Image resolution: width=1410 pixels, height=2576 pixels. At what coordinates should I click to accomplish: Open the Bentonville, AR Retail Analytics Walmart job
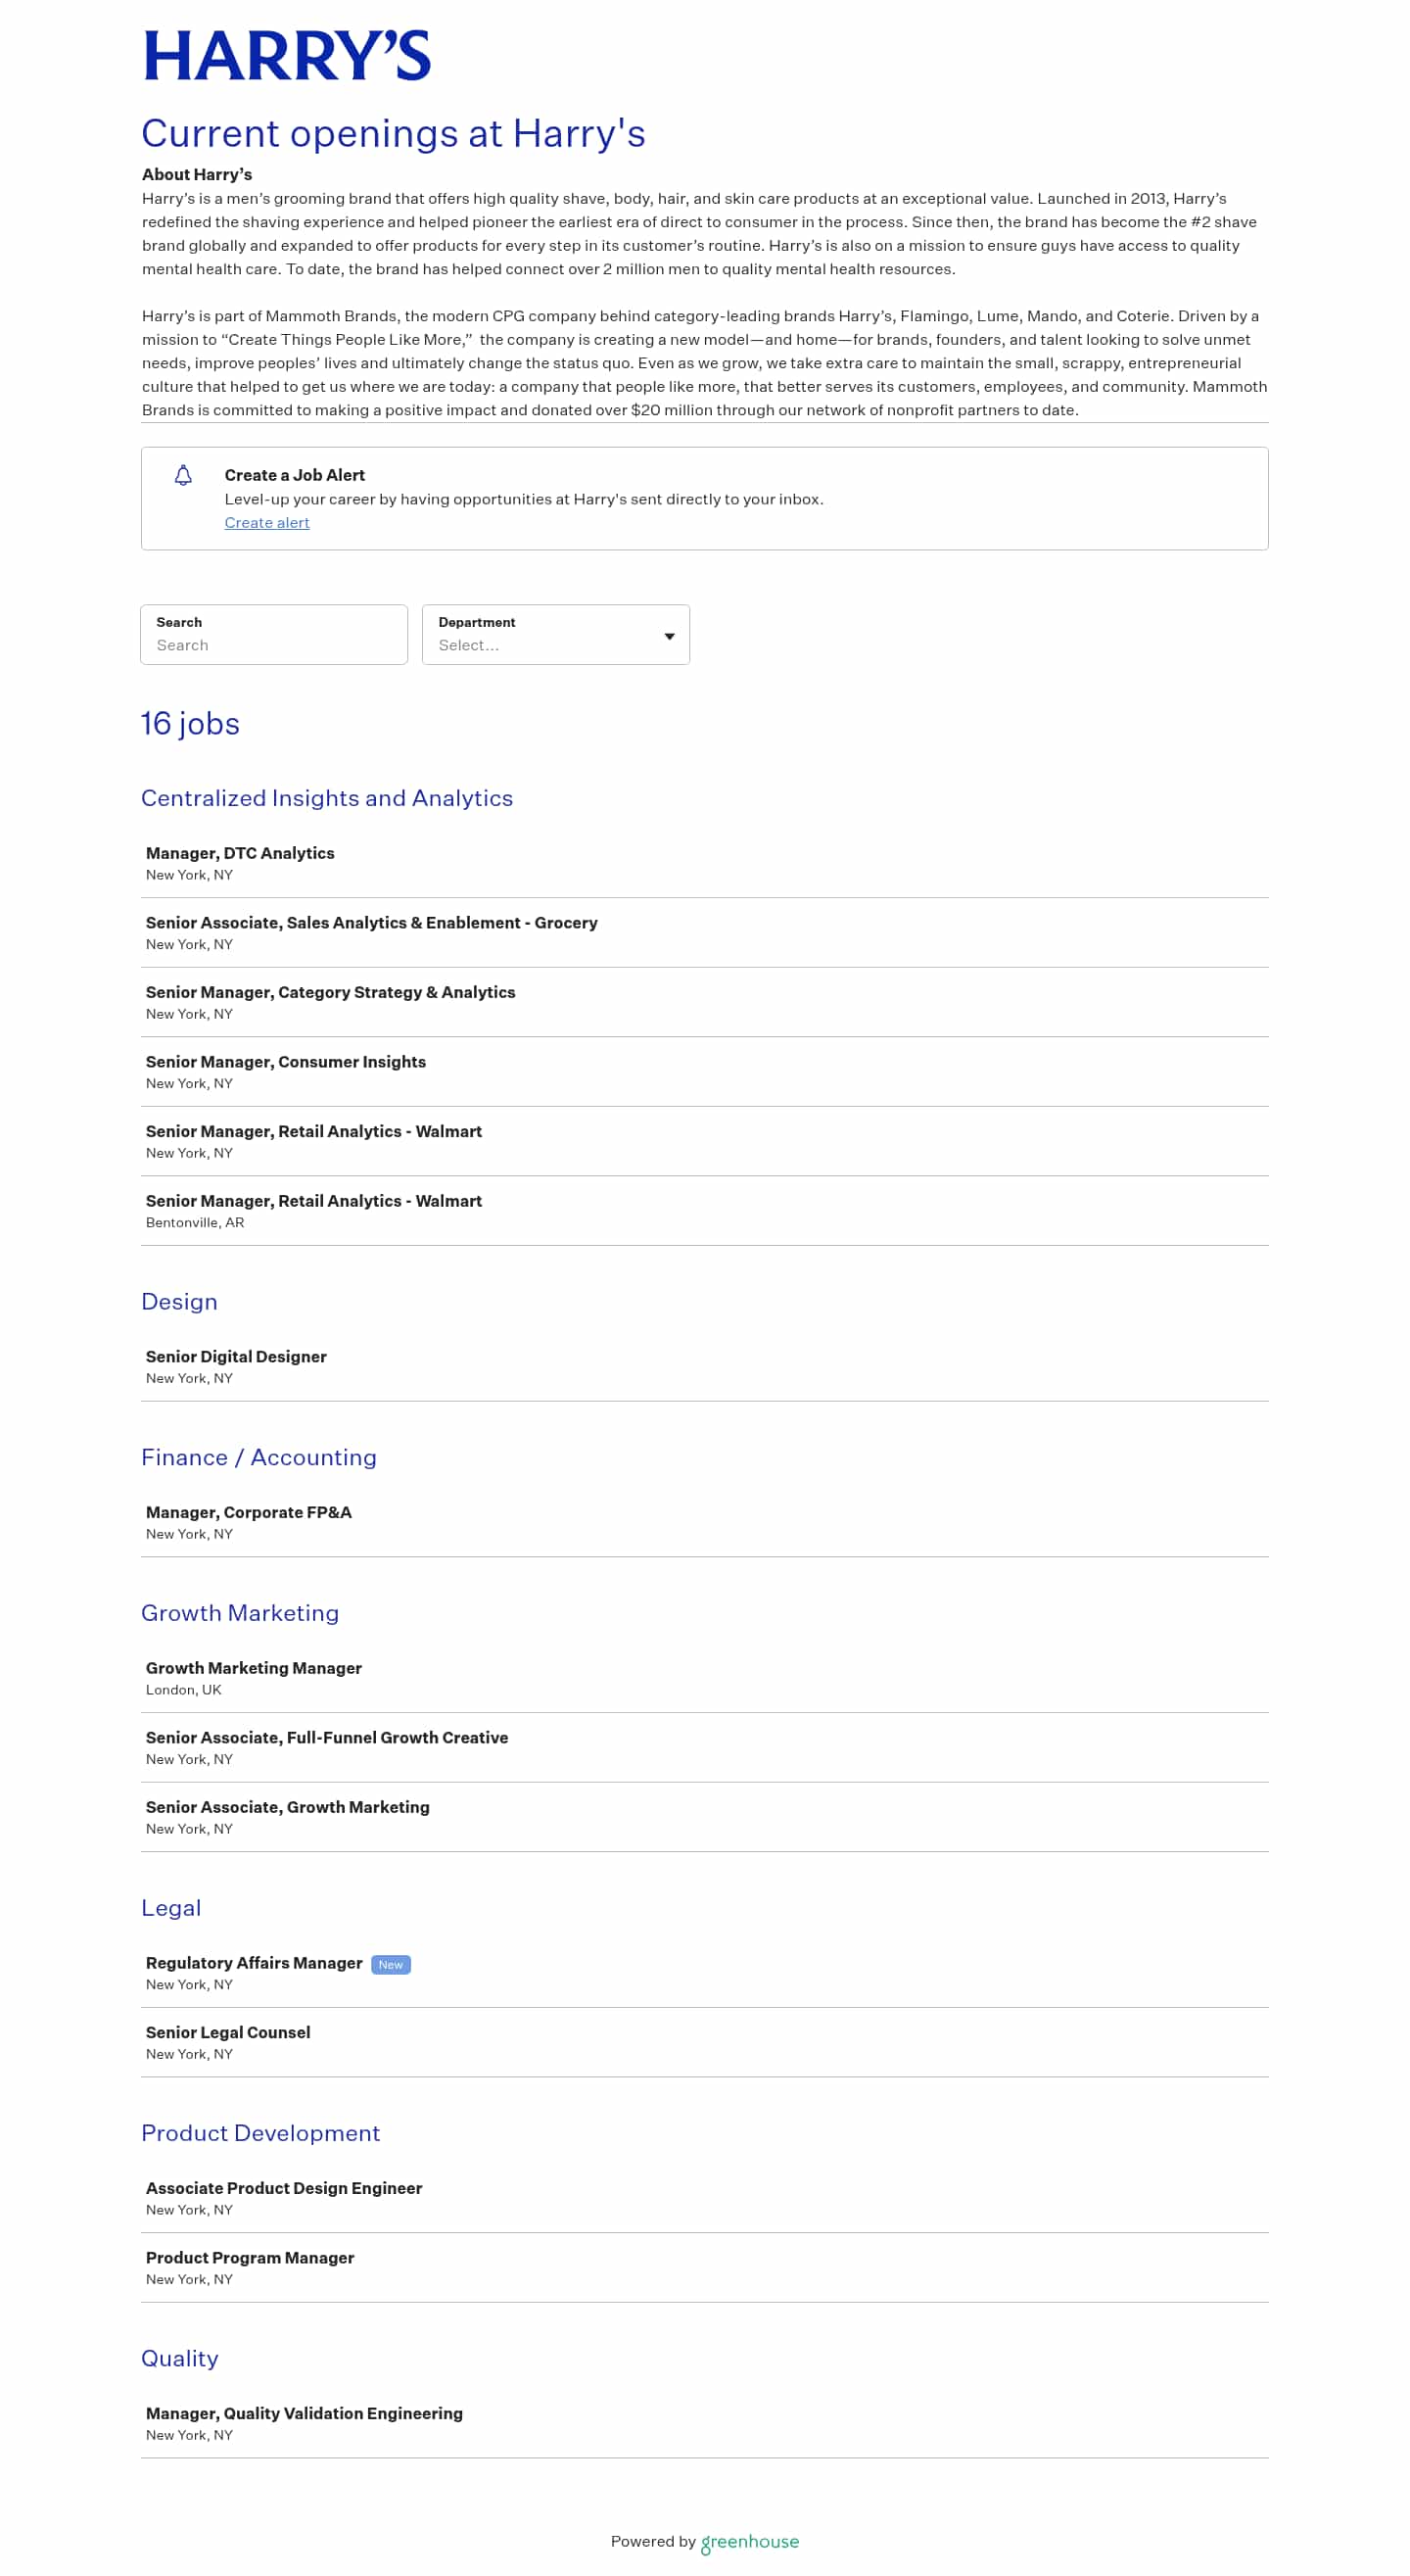(704, 1211)
